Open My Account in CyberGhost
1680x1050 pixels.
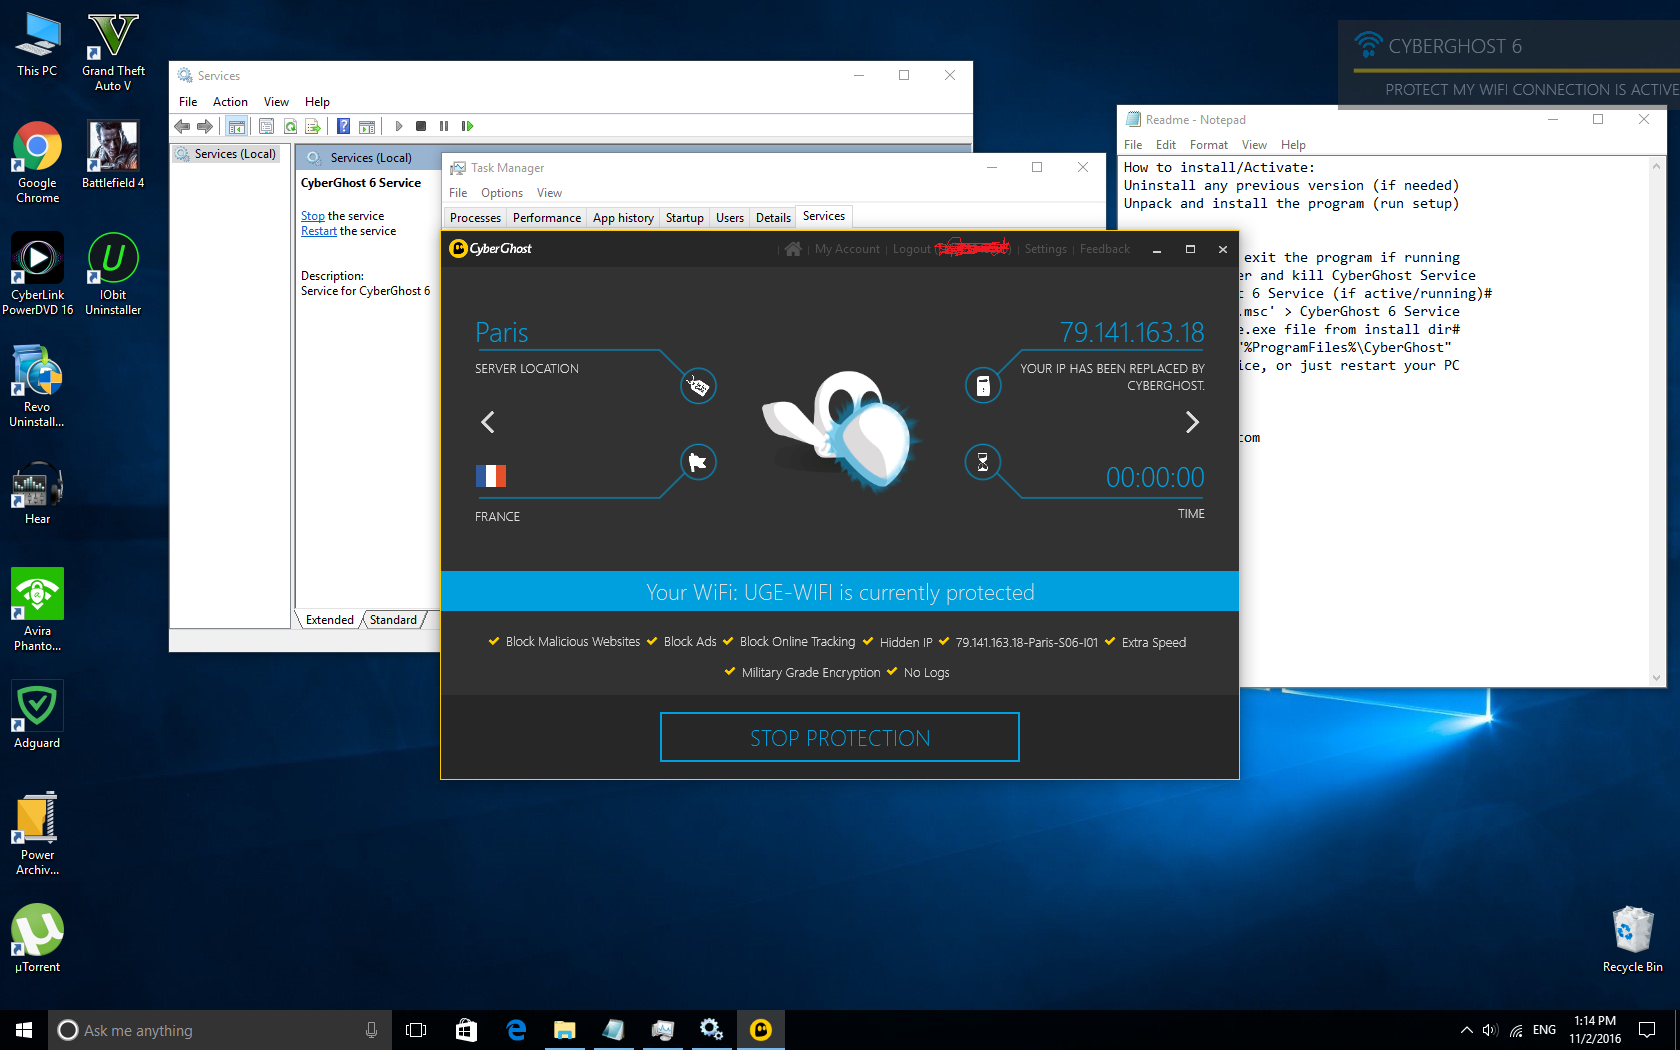click(847, 249)
